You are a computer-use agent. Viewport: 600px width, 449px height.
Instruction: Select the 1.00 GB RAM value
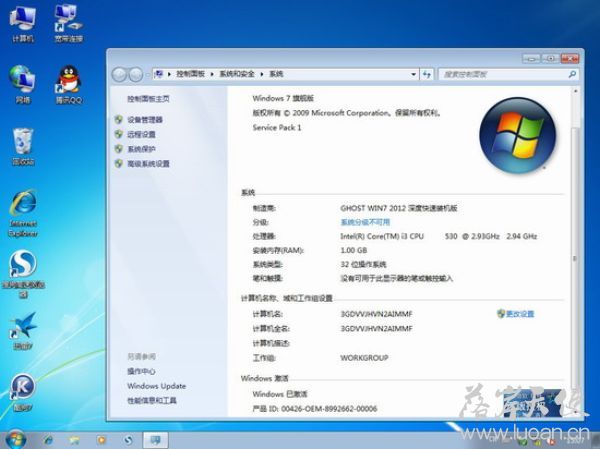click(354, 250)
